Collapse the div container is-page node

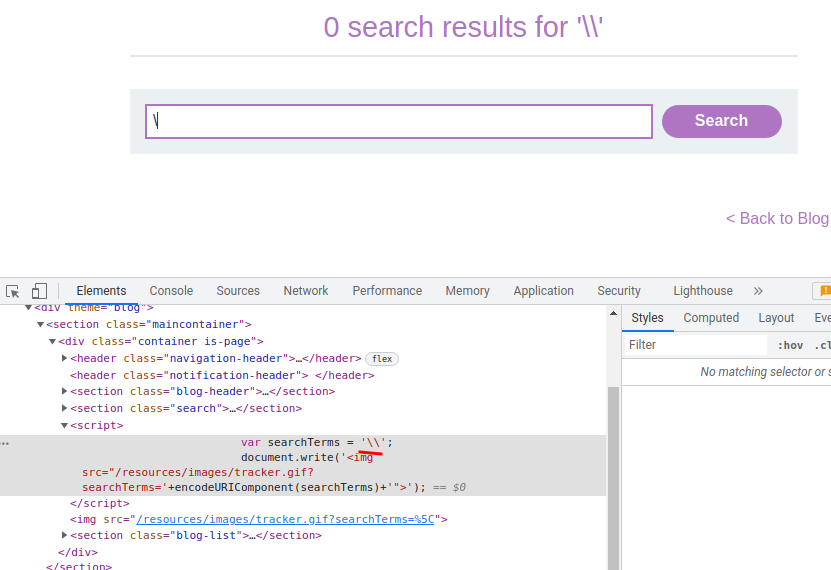(52, 341)
